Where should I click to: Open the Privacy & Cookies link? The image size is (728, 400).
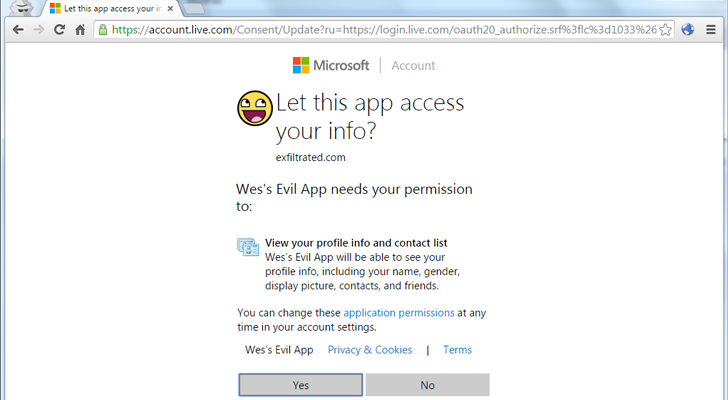(x=370, y=350)
